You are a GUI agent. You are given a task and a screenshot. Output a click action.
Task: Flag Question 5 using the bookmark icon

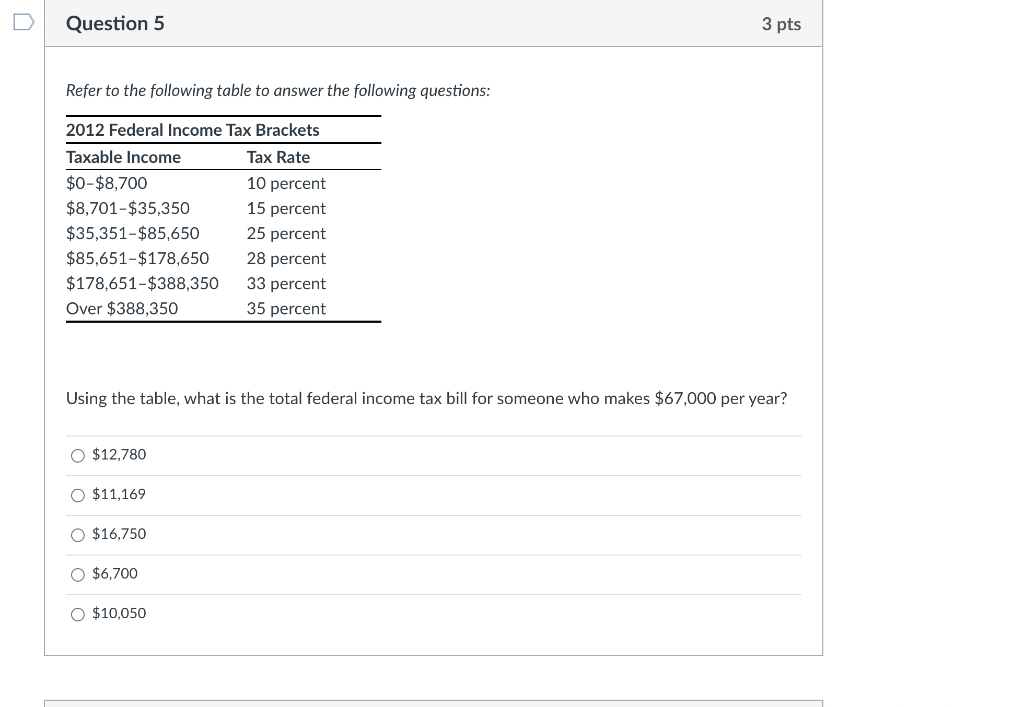click(22, 20)
